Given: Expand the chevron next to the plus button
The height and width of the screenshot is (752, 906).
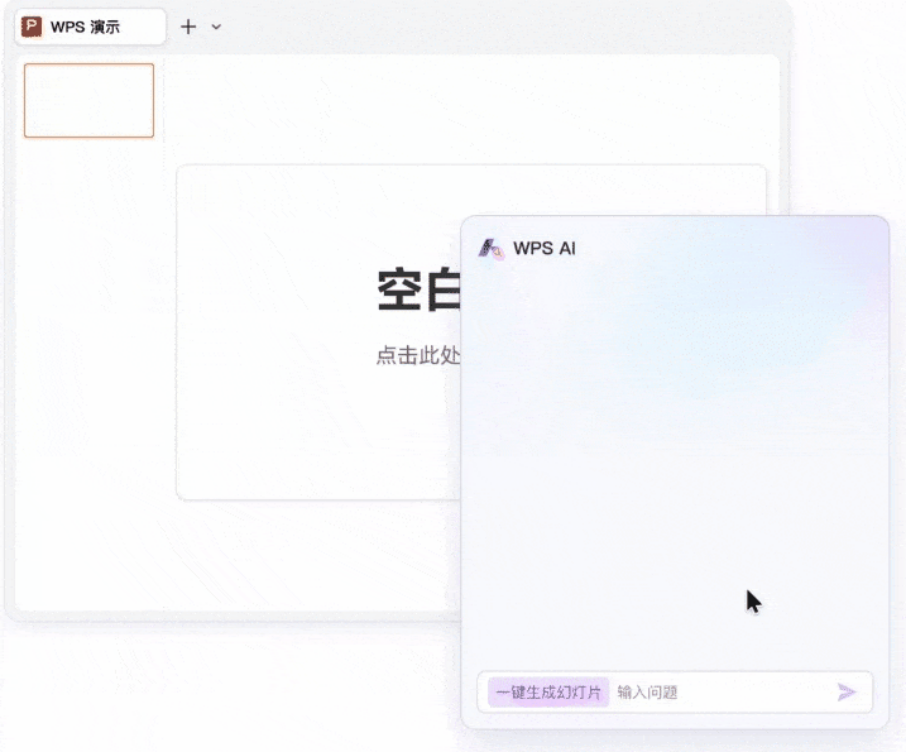Looking at the screenshot, I should point(216,27).
